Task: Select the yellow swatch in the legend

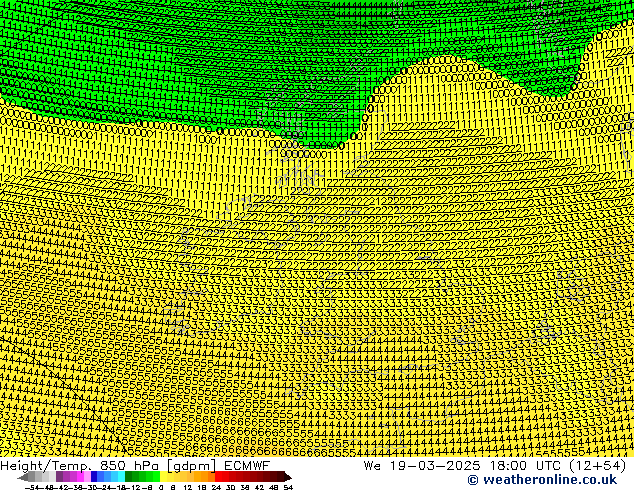Action: [170, 477]
